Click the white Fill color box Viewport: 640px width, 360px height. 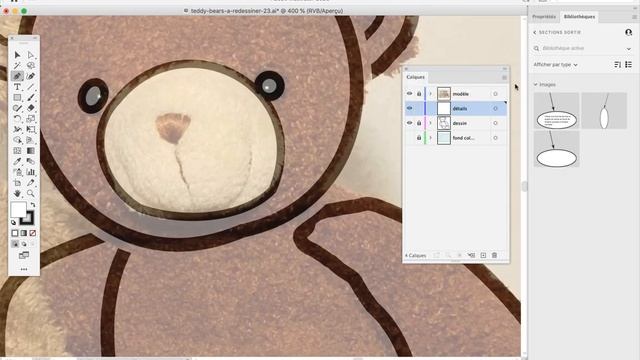pyautogui.click(x=18, y=209)
